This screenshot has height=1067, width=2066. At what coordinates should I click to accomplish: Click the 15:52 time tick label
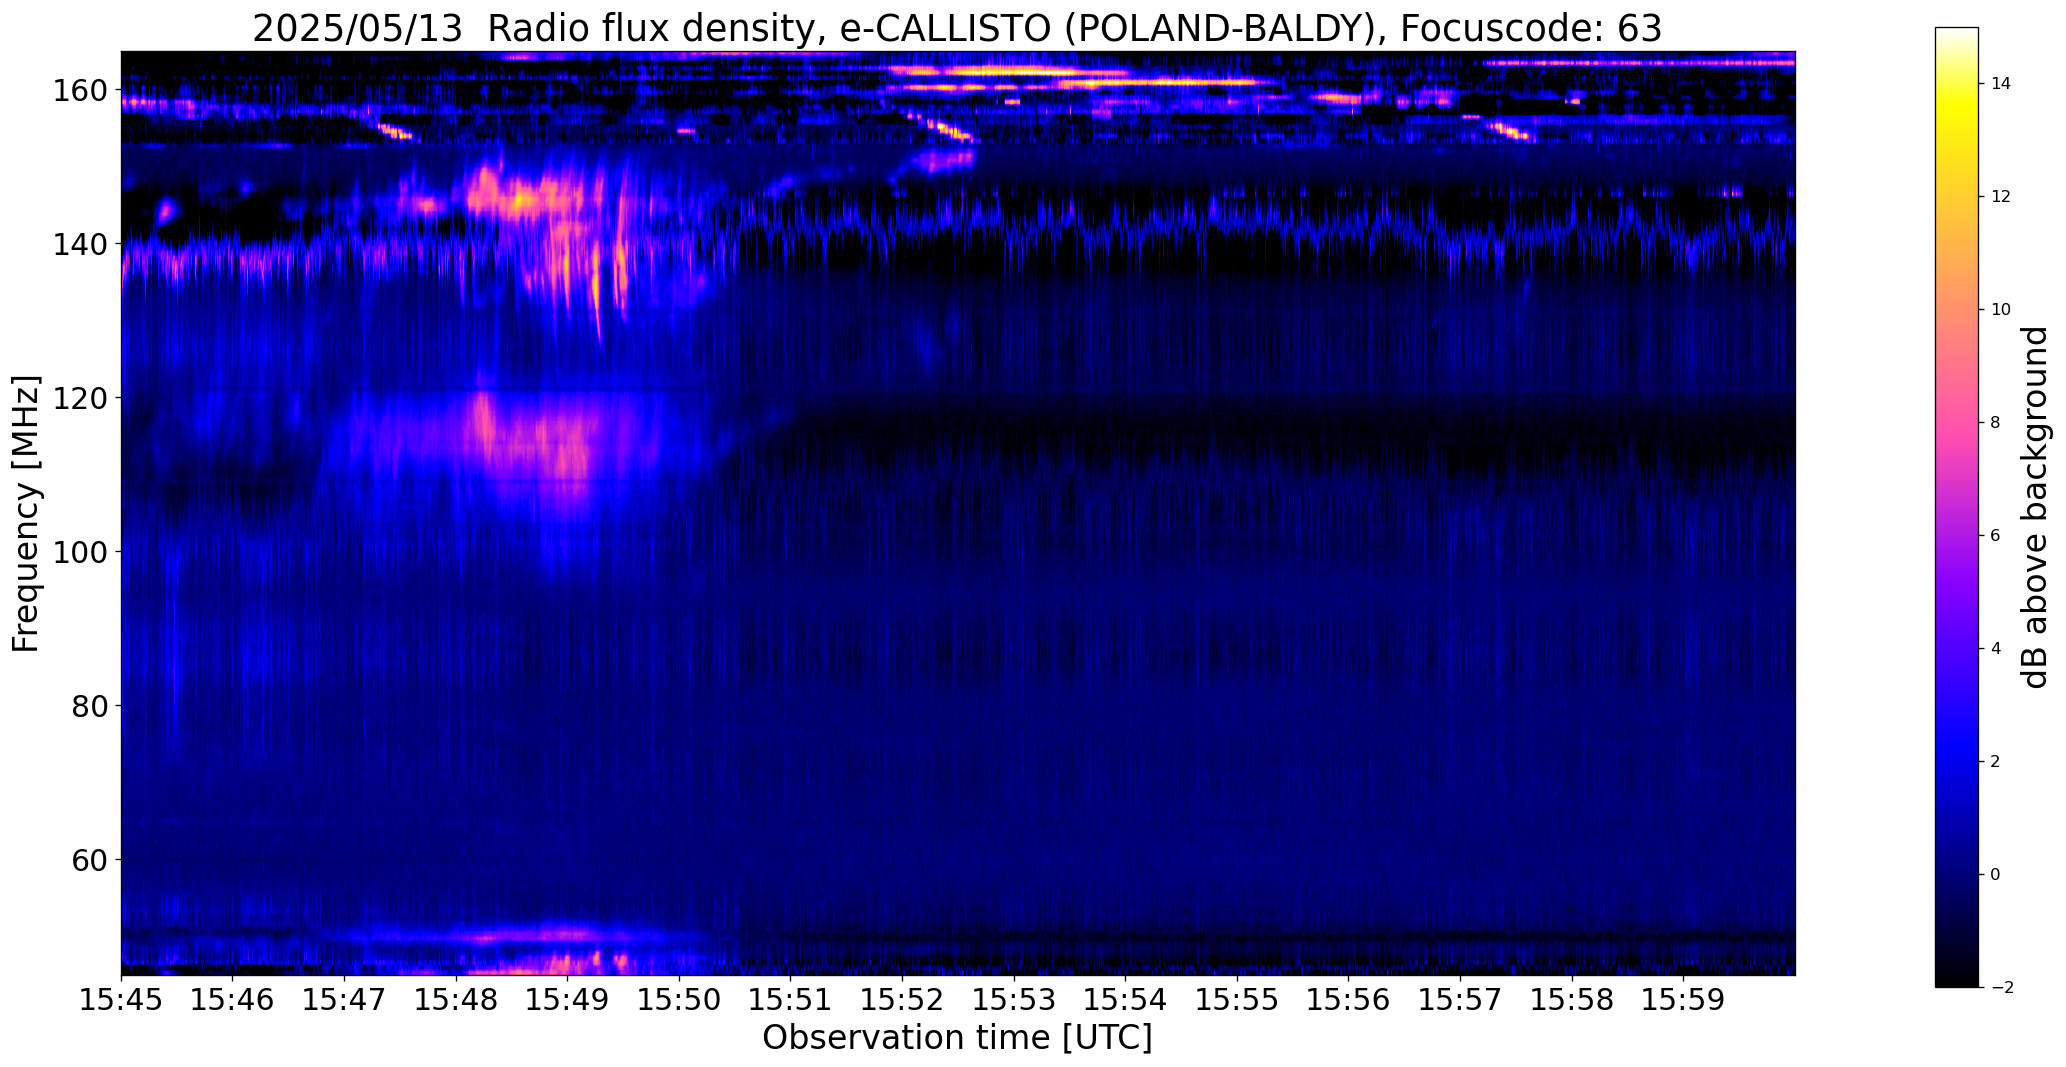[x=902, y=1000]
